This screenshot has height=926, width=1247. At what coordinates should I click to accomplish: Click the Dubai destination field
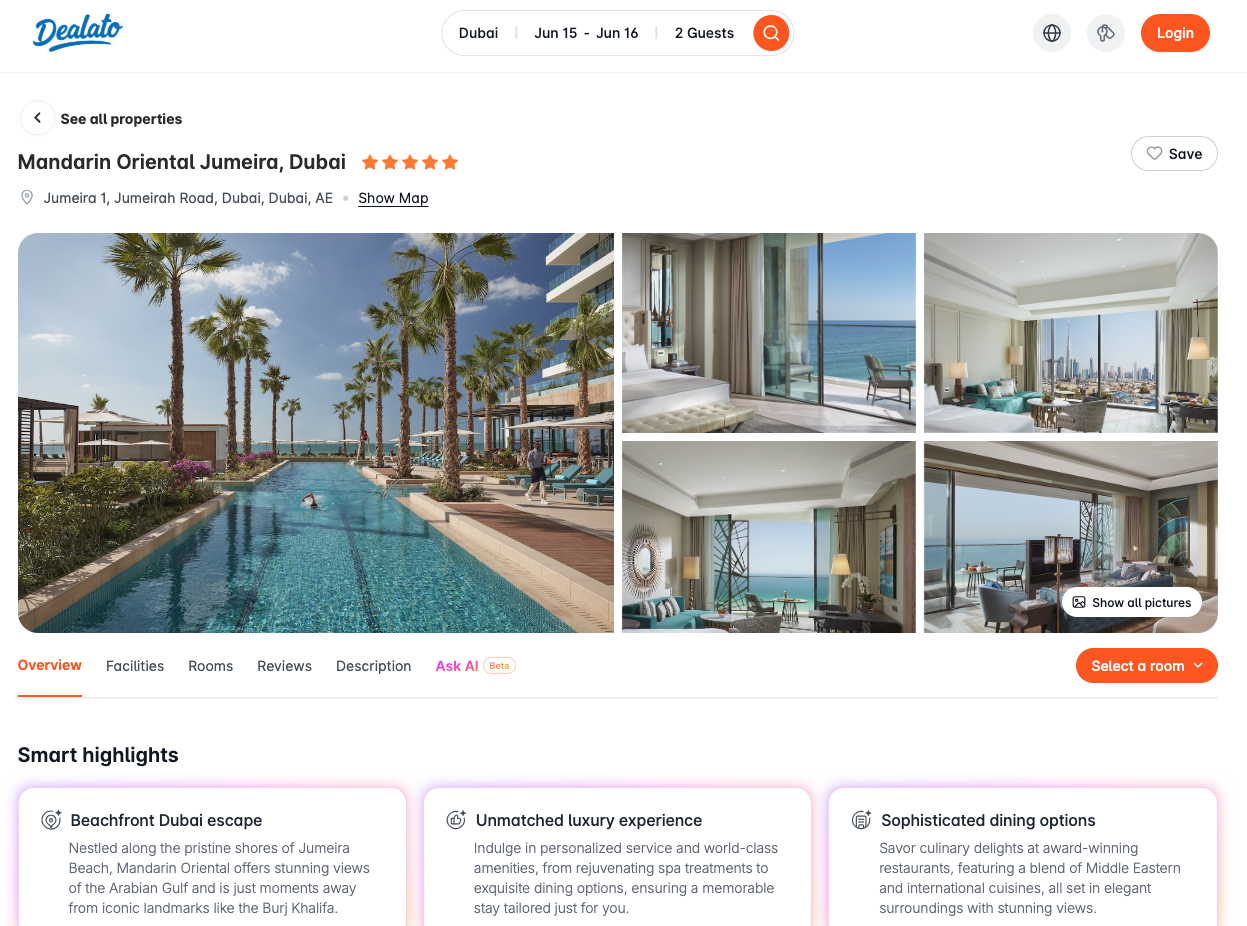point(478,33)
